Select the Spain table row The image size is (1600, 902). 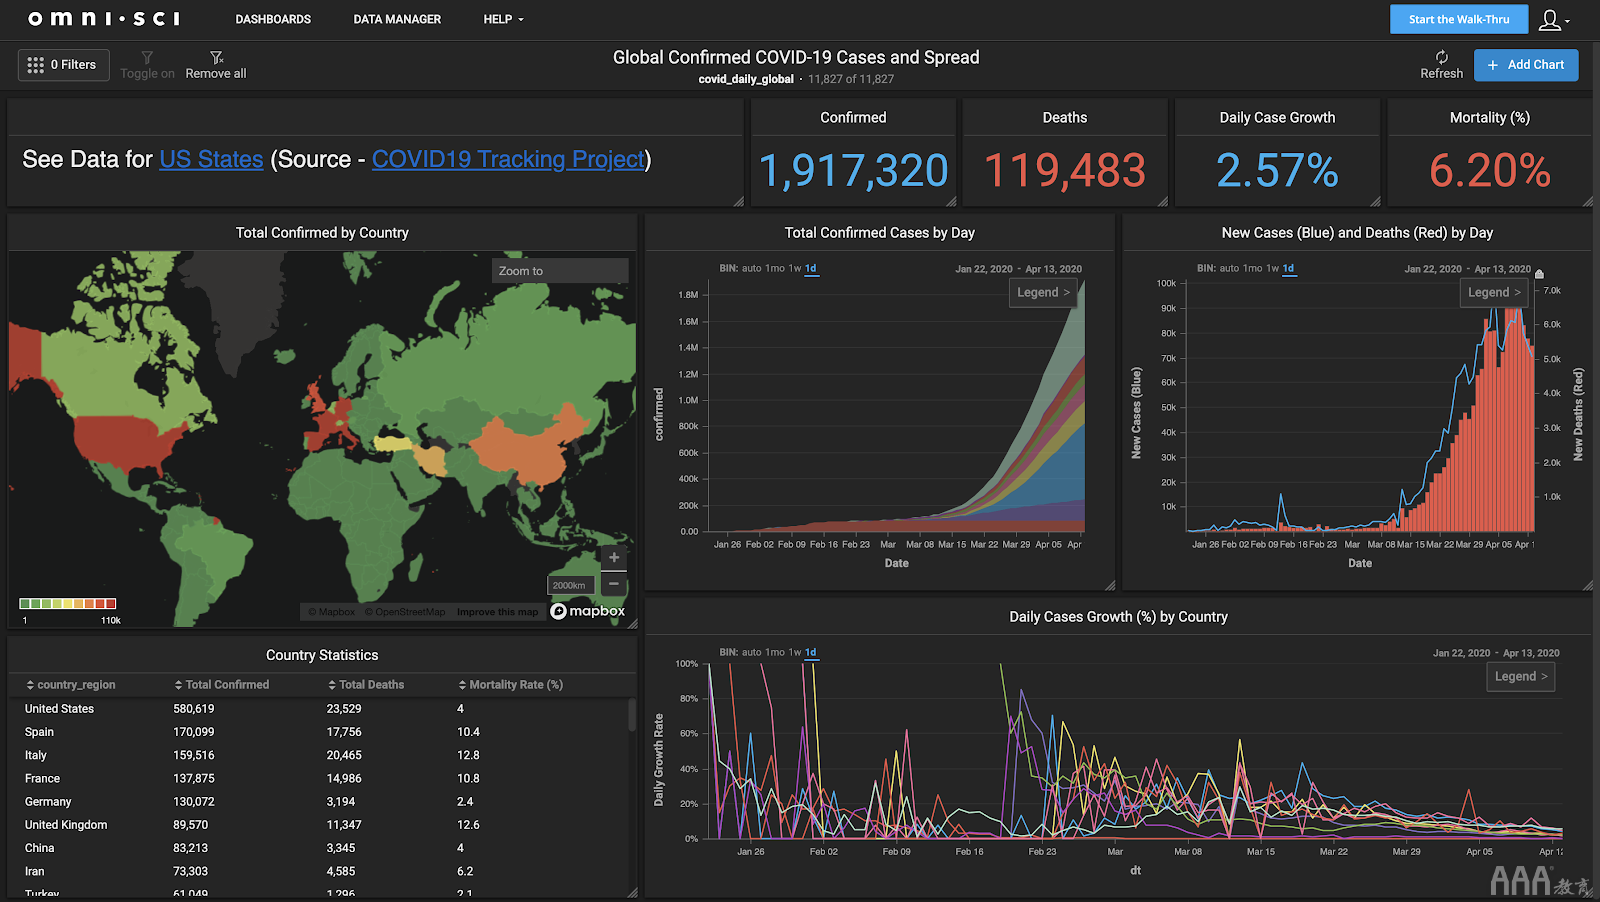click(318, 732)
